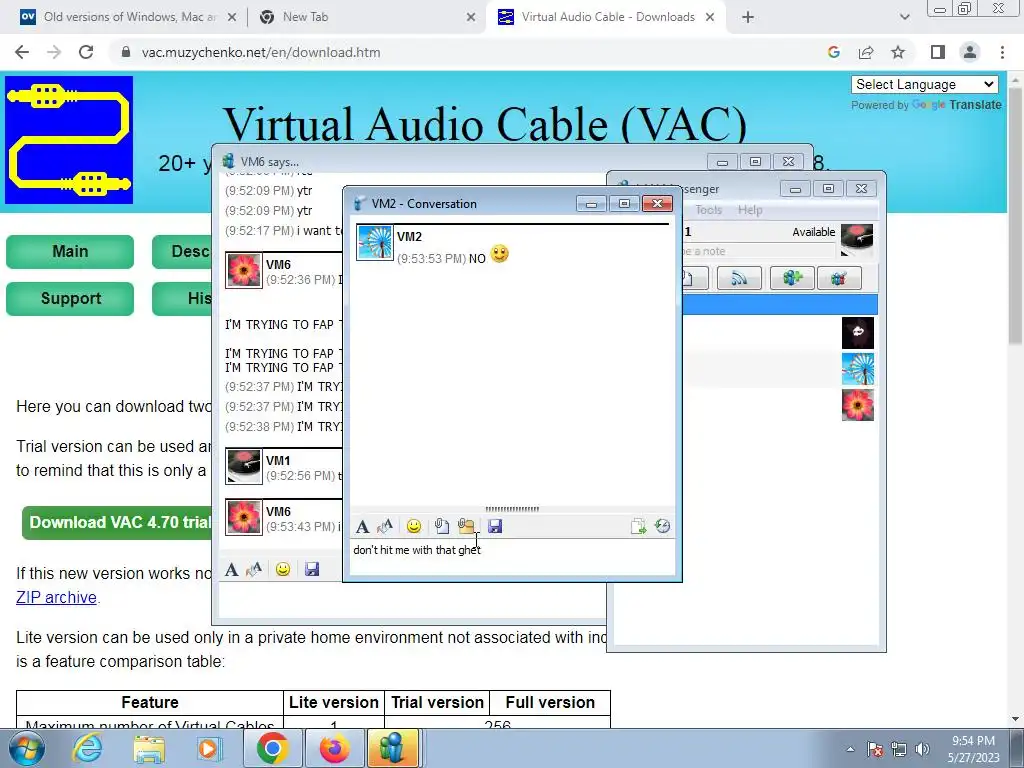Viewport: 1024px width, 768px height.
Task: Save VM2 conversation with floppy icon
Action: pos(495,526)
